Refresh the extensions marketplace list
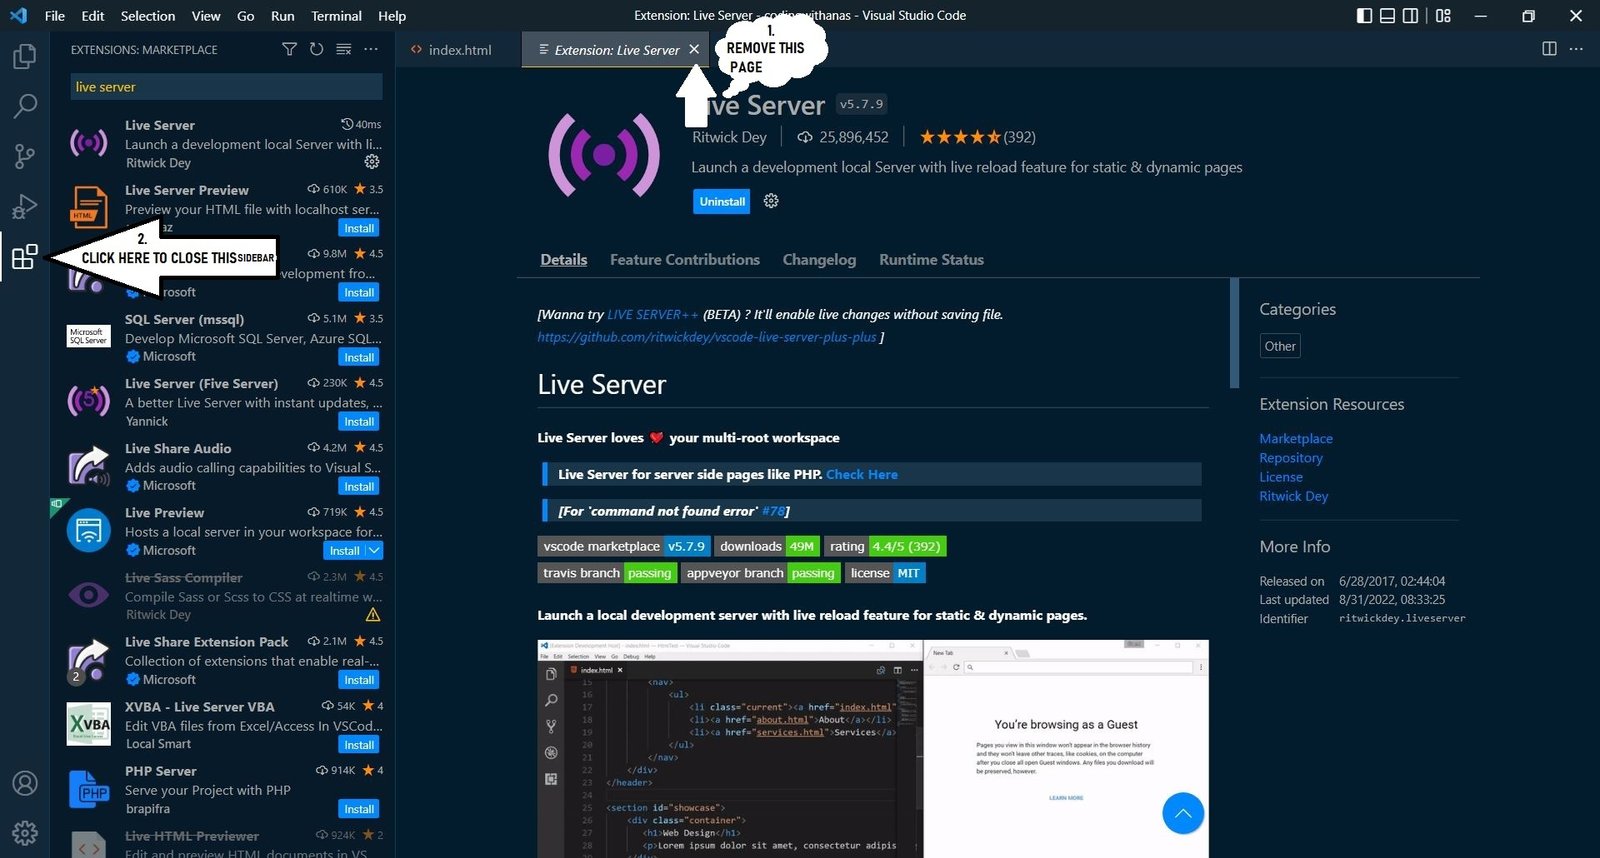 (x=316, y=49)
